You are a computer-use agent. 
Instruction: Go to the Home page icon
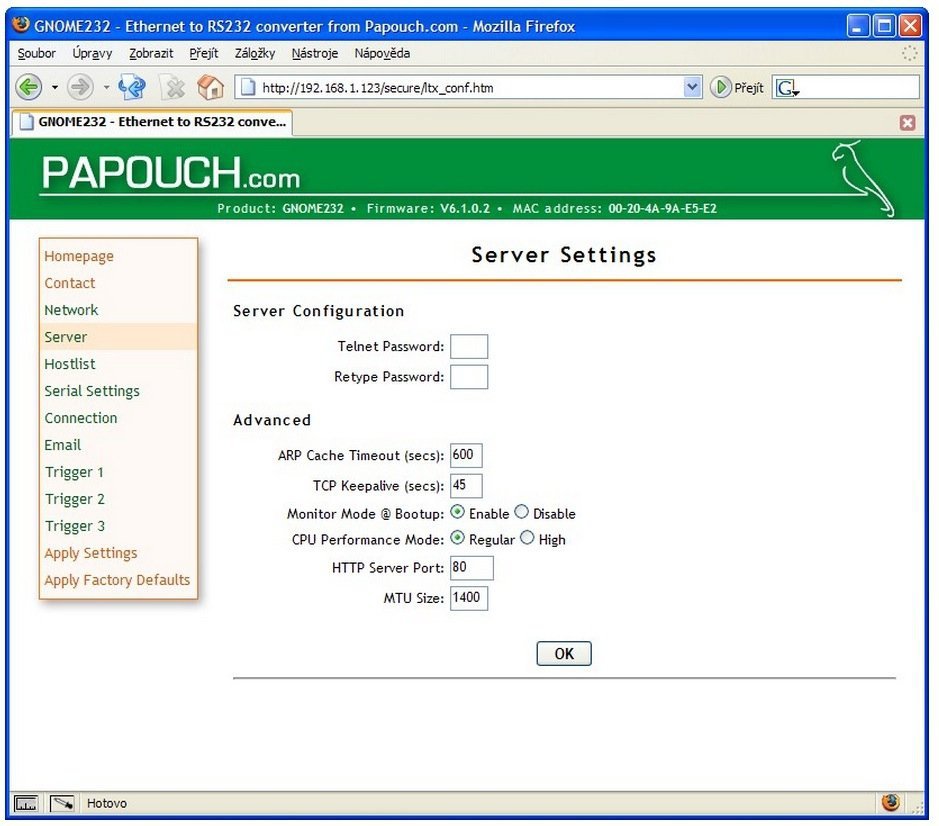(x=211, y=88)
